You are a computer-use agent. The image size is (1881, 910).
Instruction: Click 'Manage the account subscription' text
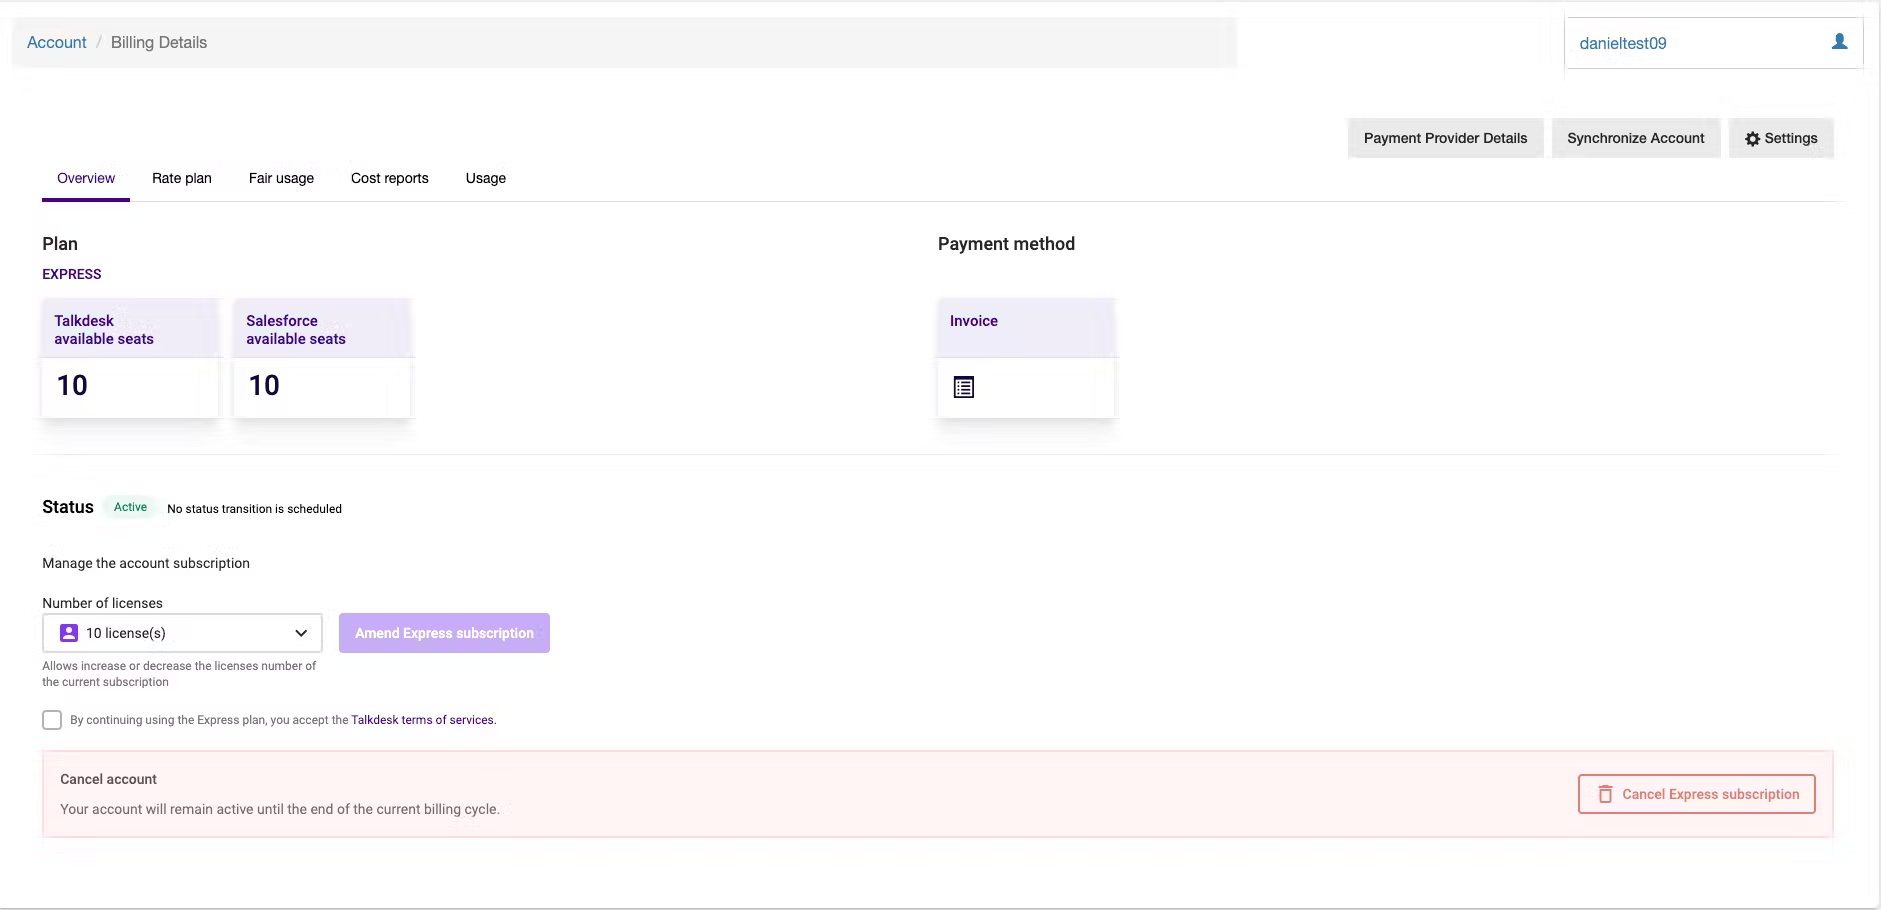pos(146,563)
